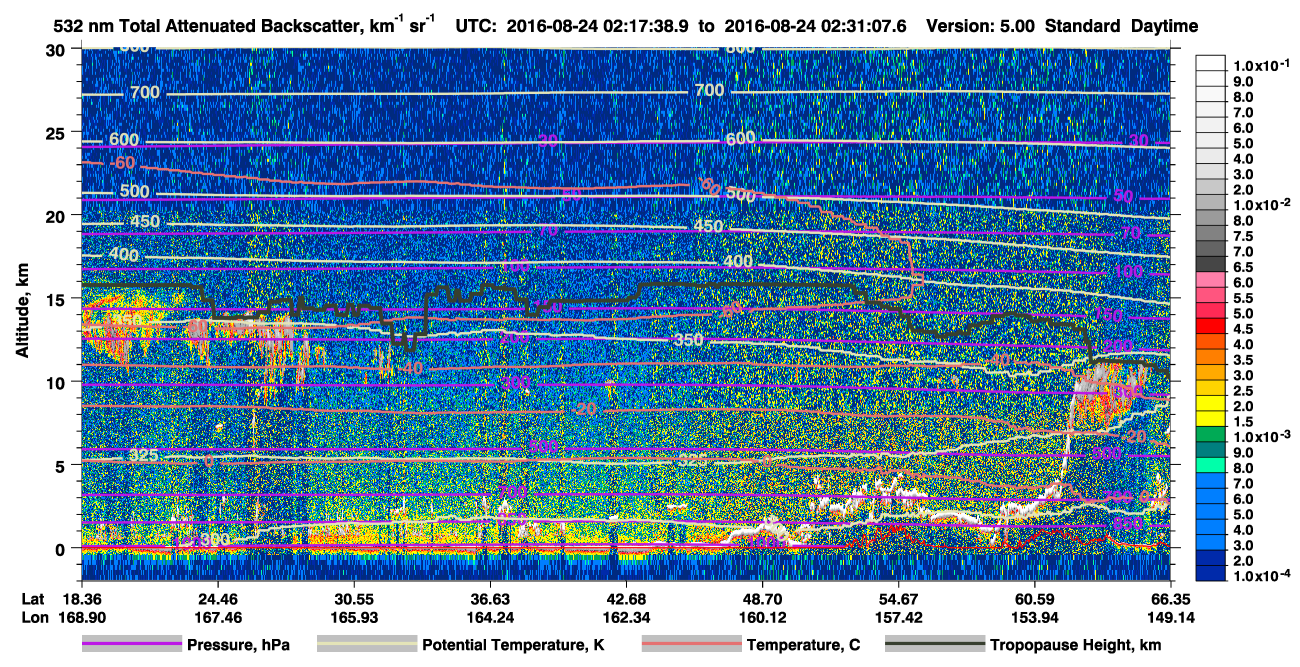This screenshot has width=1300, height=667.
Task: Click the 'Lon' row label
Action: (x=33, y=616)
